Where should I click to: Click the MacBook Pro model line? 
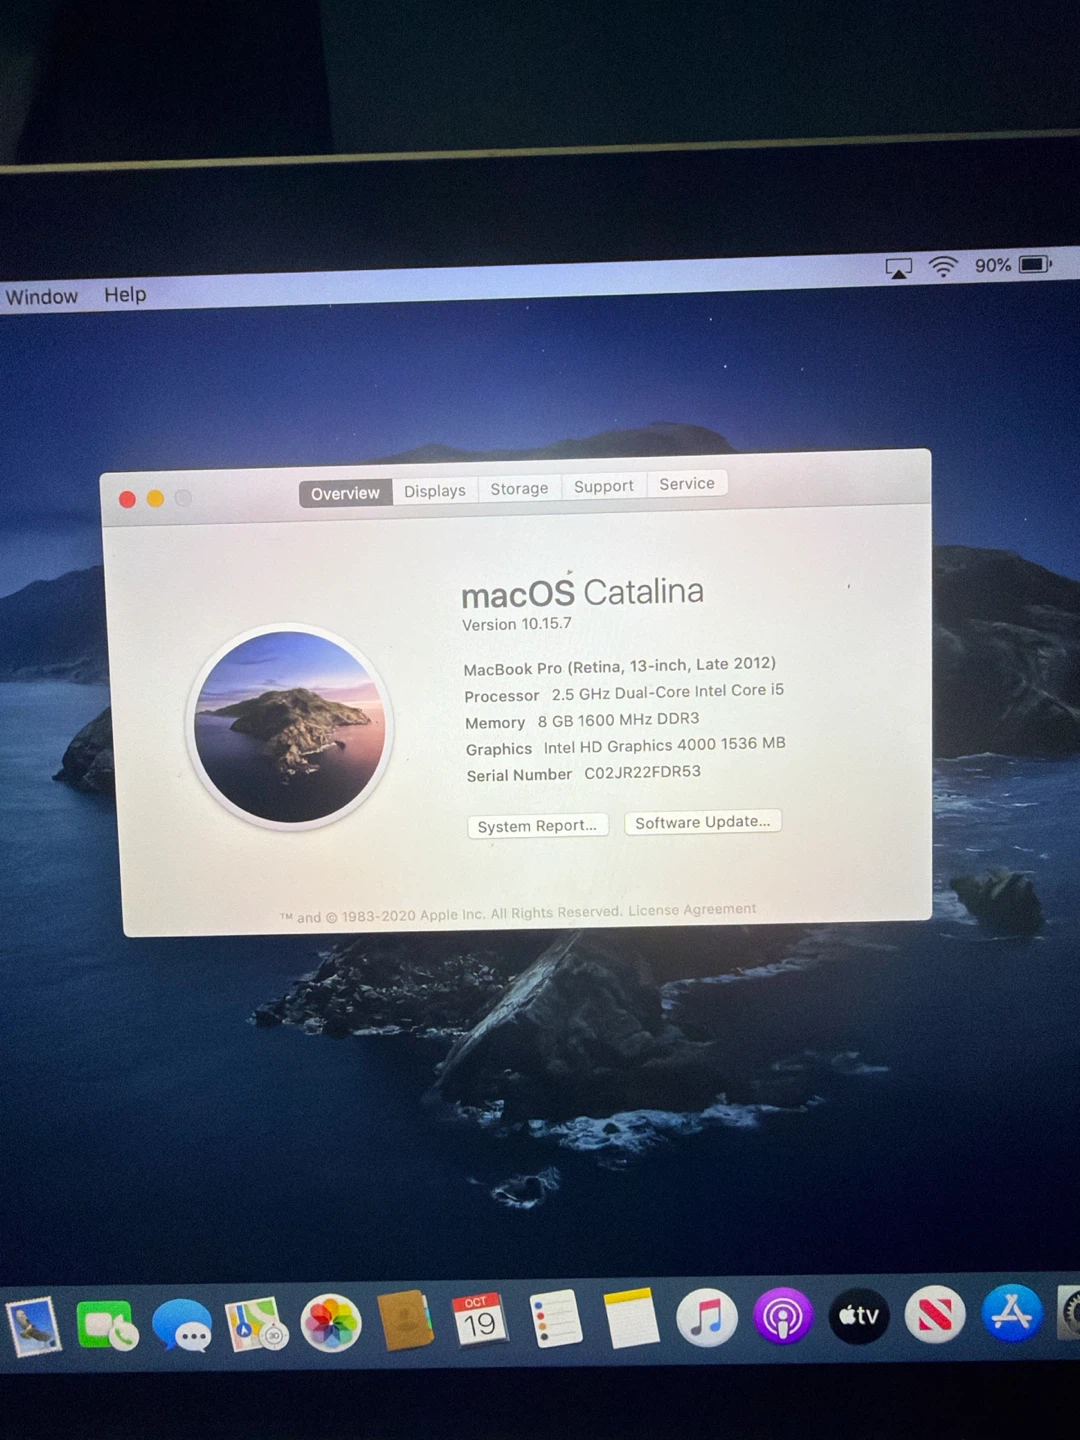point(620,666)
